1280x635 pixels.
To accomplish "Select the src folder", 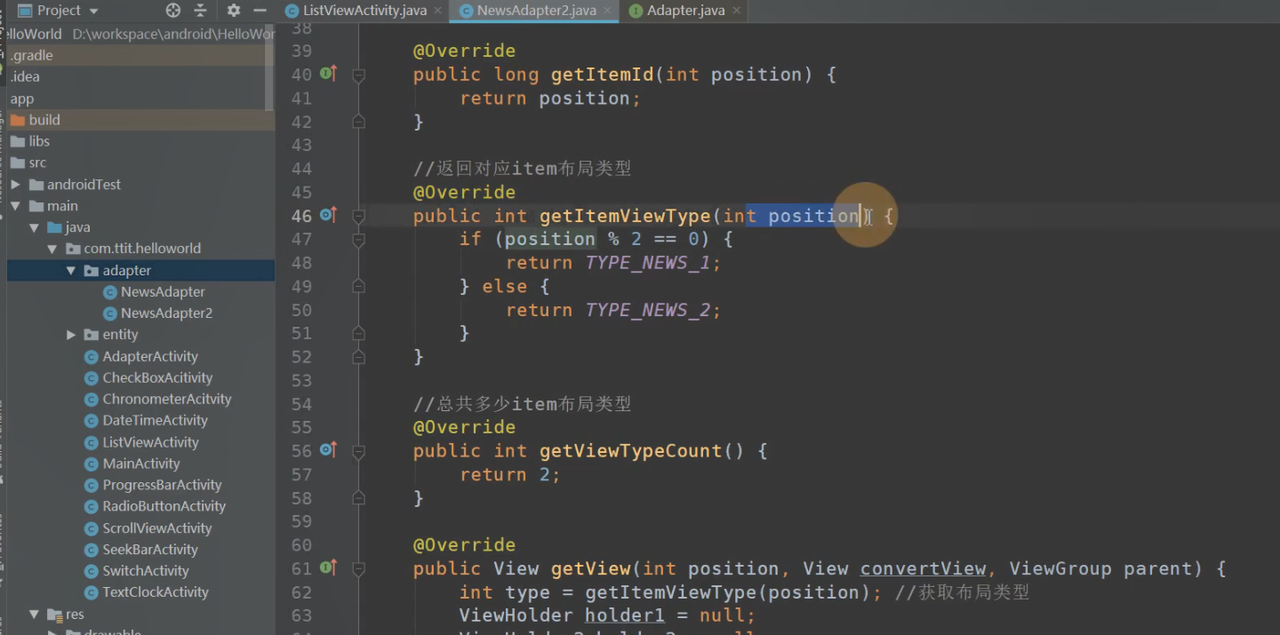I will click(140, 163).
